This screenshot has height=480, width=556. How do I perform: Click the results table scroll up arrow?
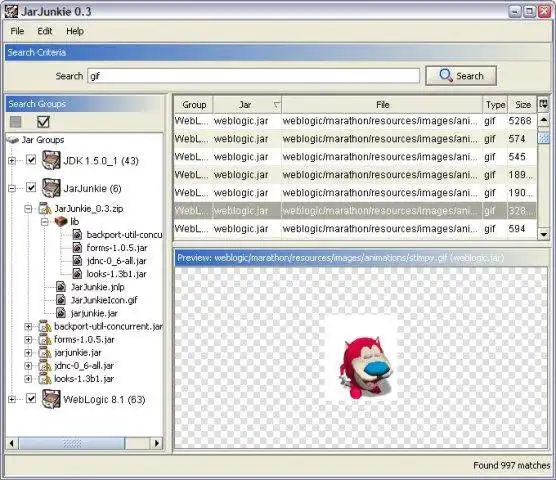coord(543,120)
